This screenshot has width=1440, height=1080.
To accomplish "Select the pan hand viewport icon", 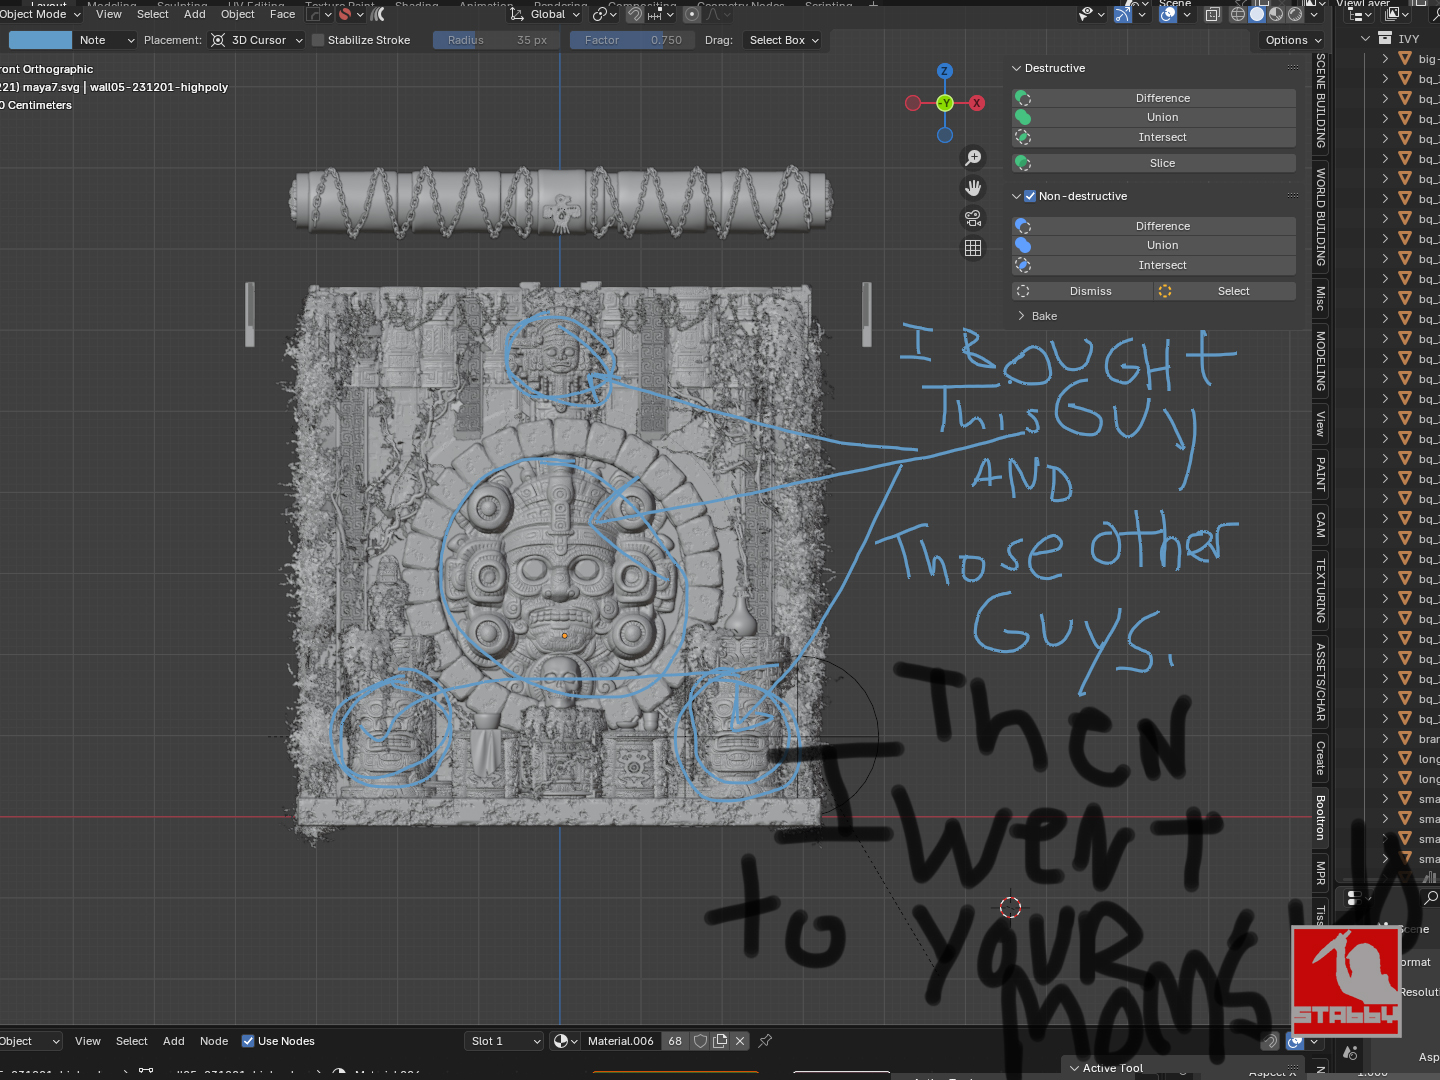I will [x=973, y=188].
